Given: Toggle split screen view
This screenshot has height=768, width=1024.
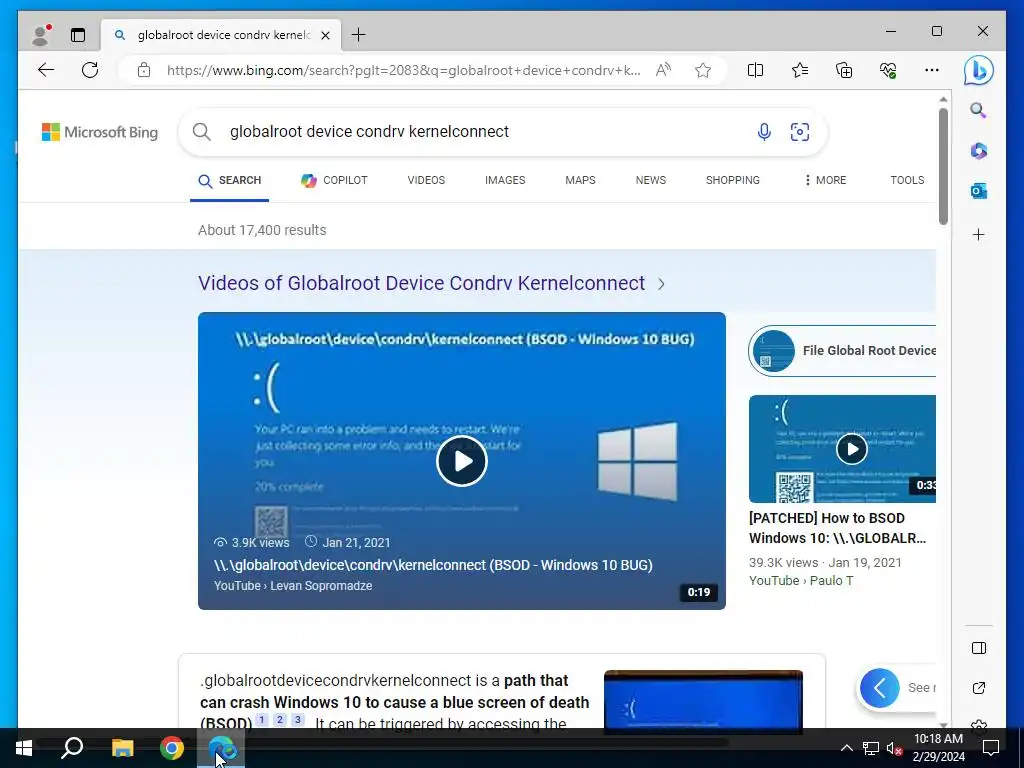Looking at the screenshot, I should tap(755, 70).
